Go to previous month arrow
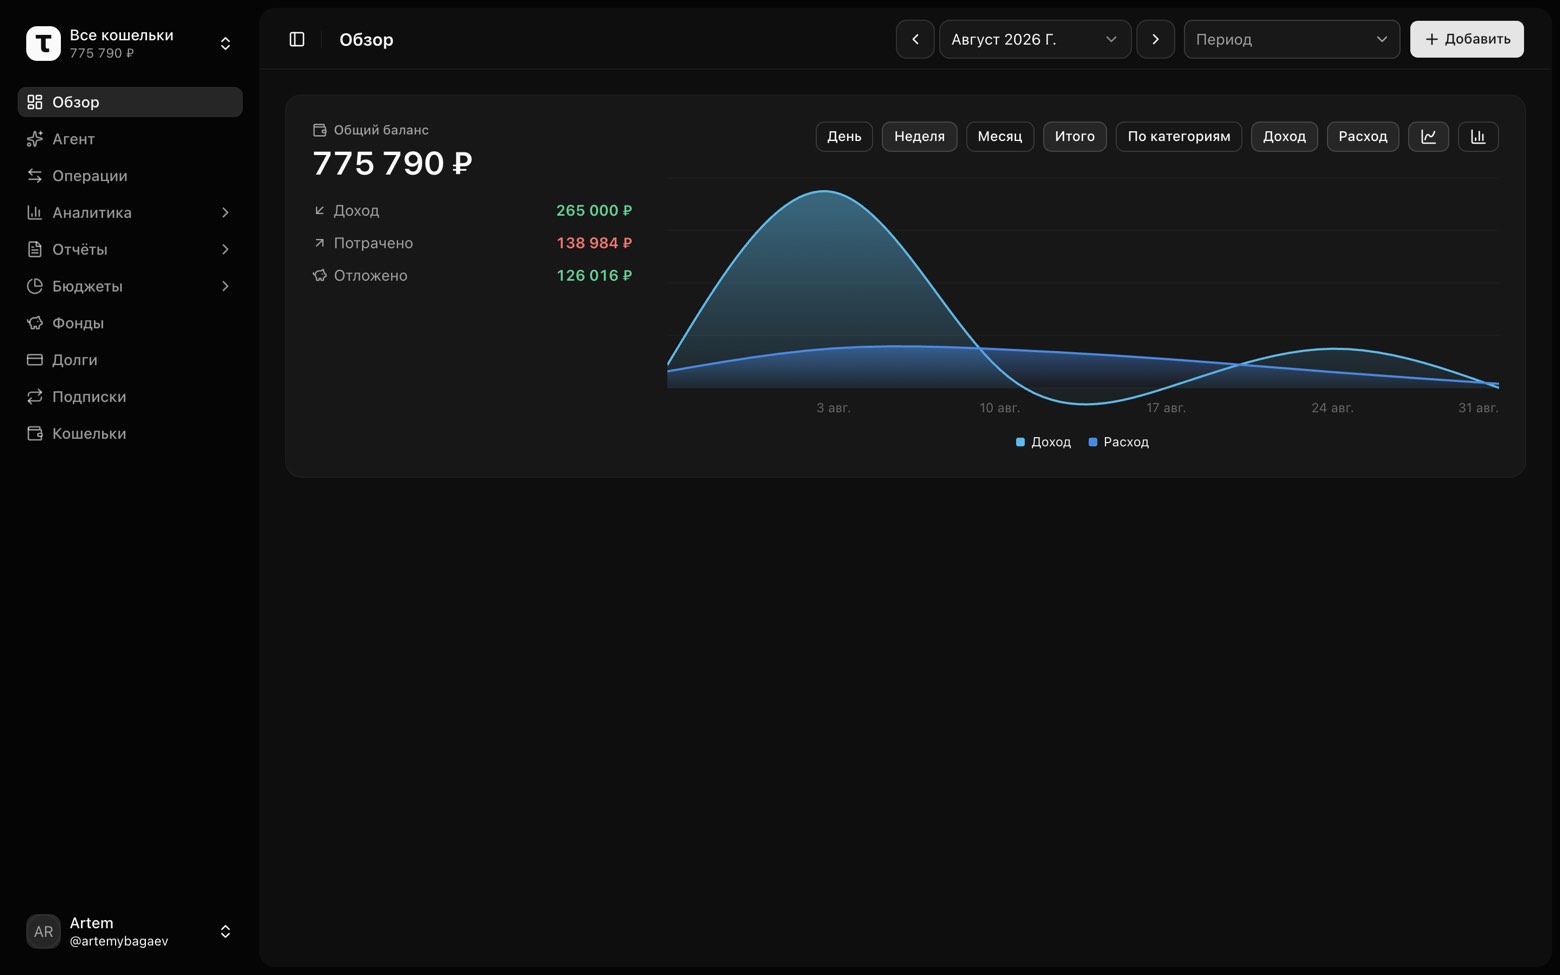1560x975 pixels. coord(915,39)
